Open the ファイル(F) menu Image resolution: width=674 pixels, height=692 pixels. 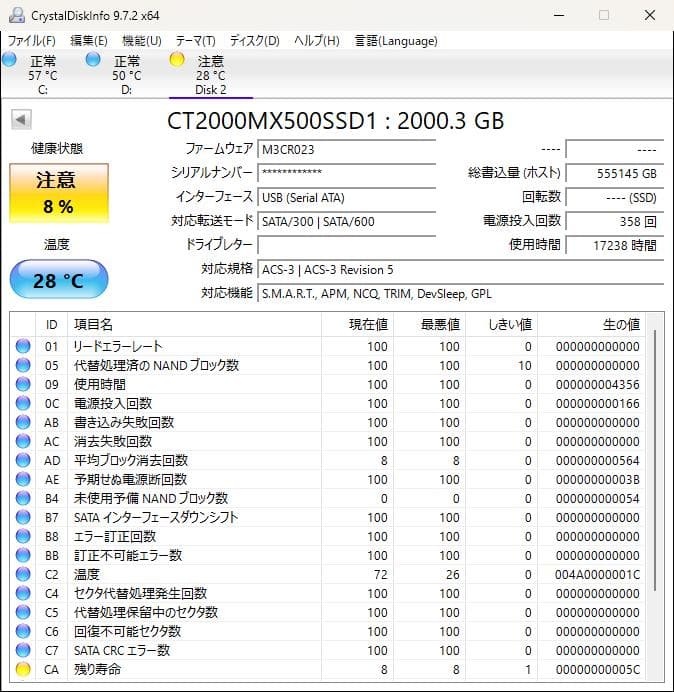32,41
